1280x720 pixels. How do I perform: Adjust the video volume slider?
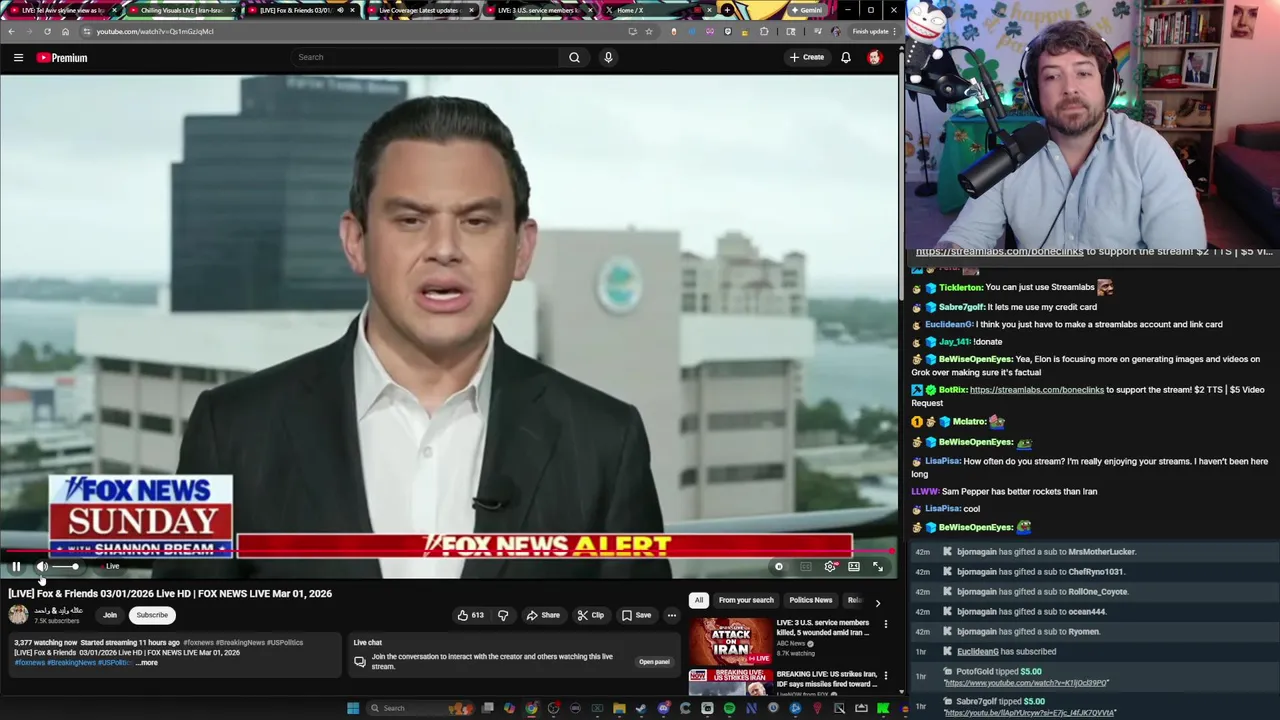65,567
